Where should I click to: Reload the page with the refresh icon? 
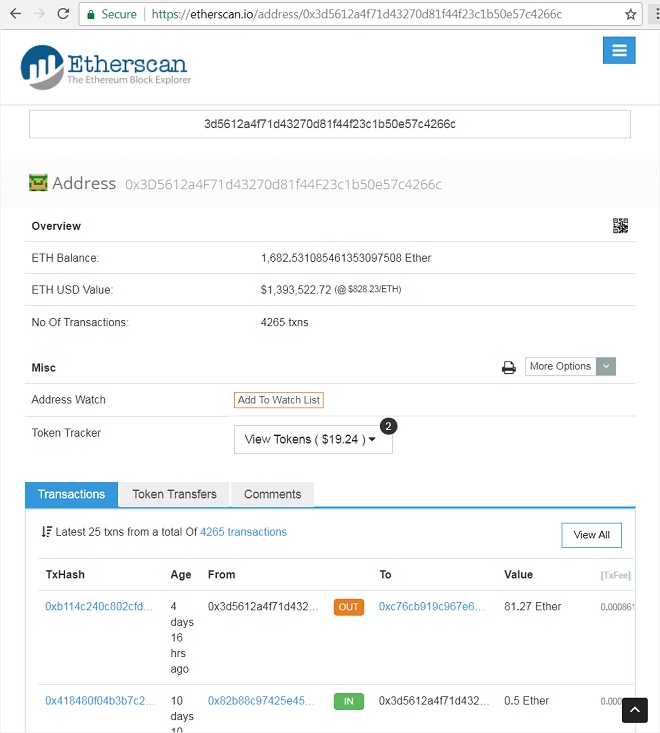[x=63, y=14]
